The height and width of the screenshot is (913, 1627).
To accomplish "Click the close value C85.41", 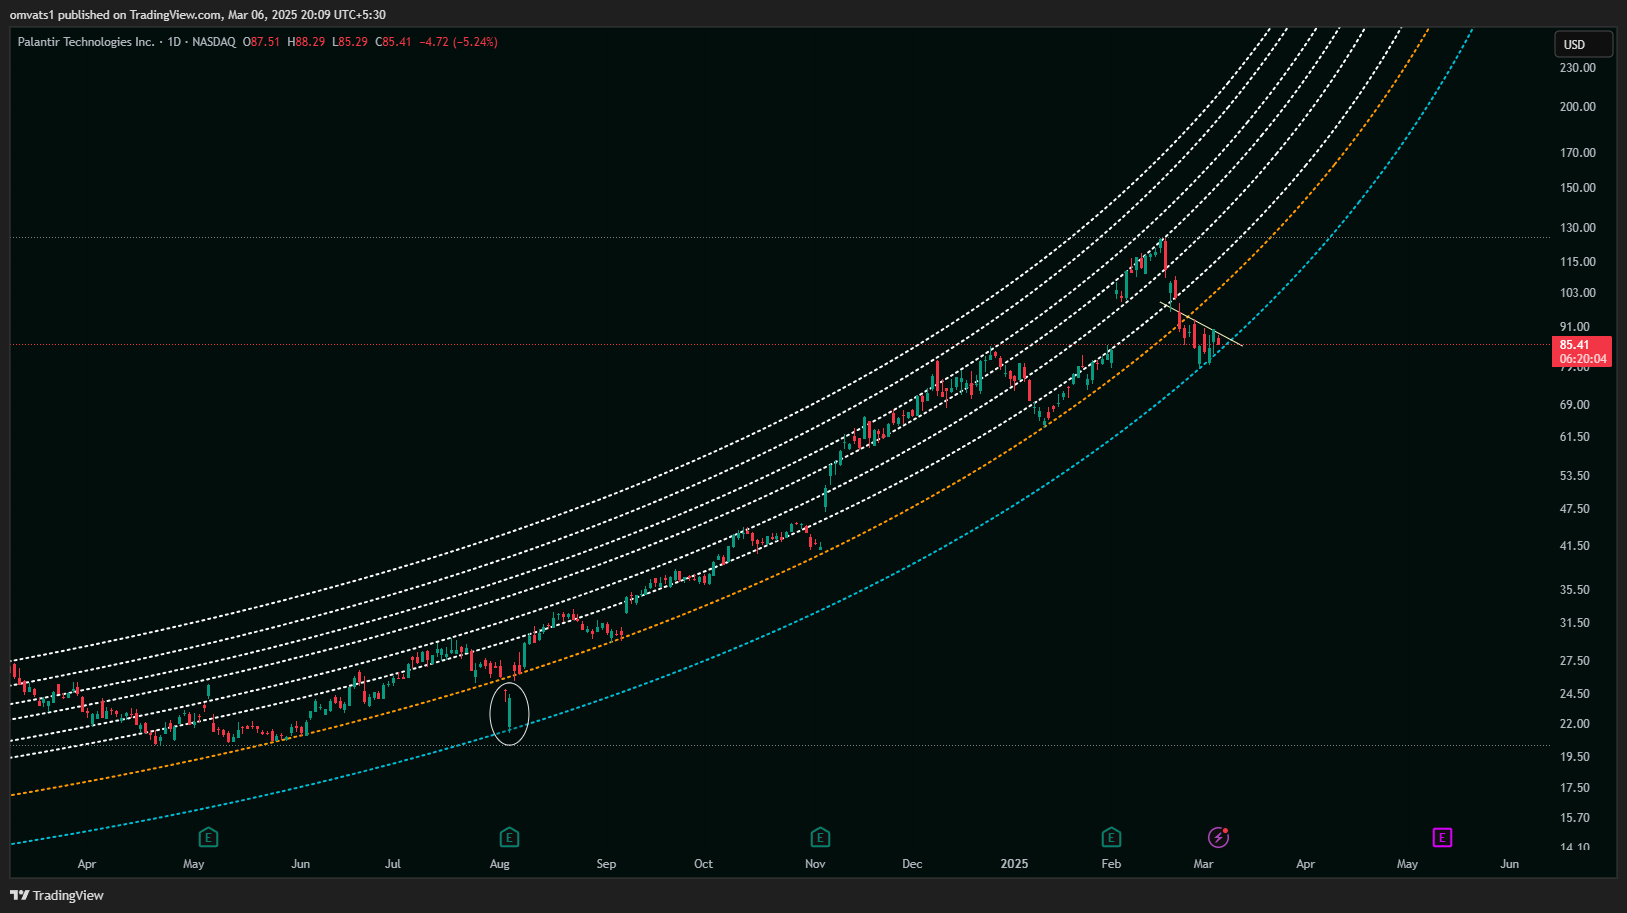I will tap(393, 42).
